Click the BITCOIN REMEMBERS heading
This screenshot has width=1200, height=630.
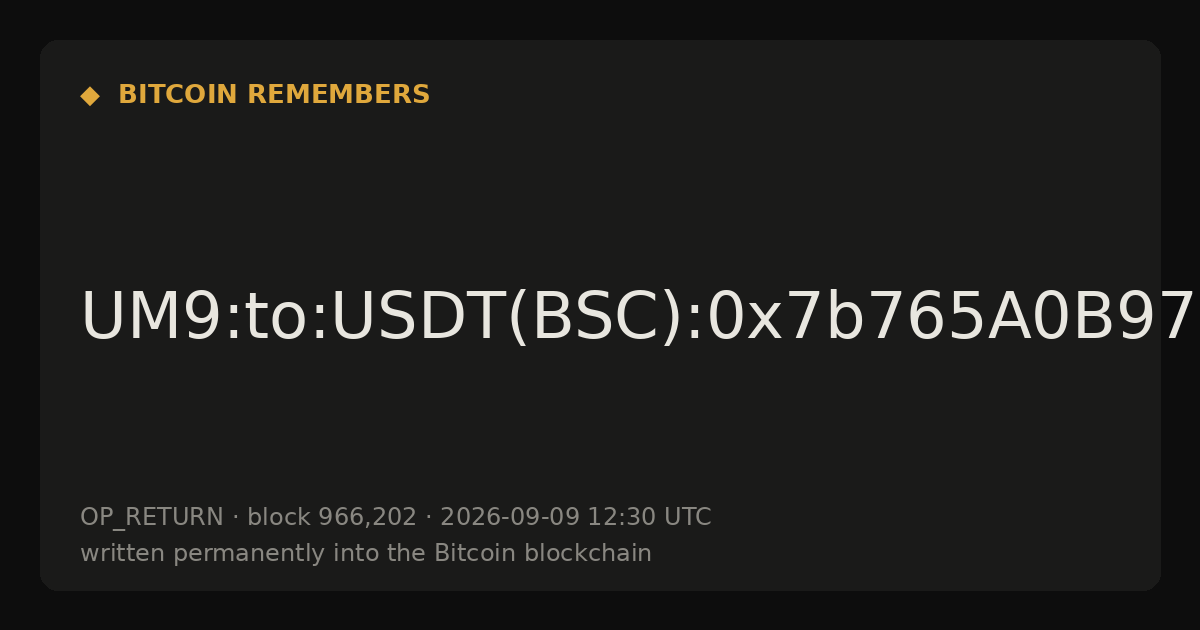pyautogui.click(x=274, y=95)
